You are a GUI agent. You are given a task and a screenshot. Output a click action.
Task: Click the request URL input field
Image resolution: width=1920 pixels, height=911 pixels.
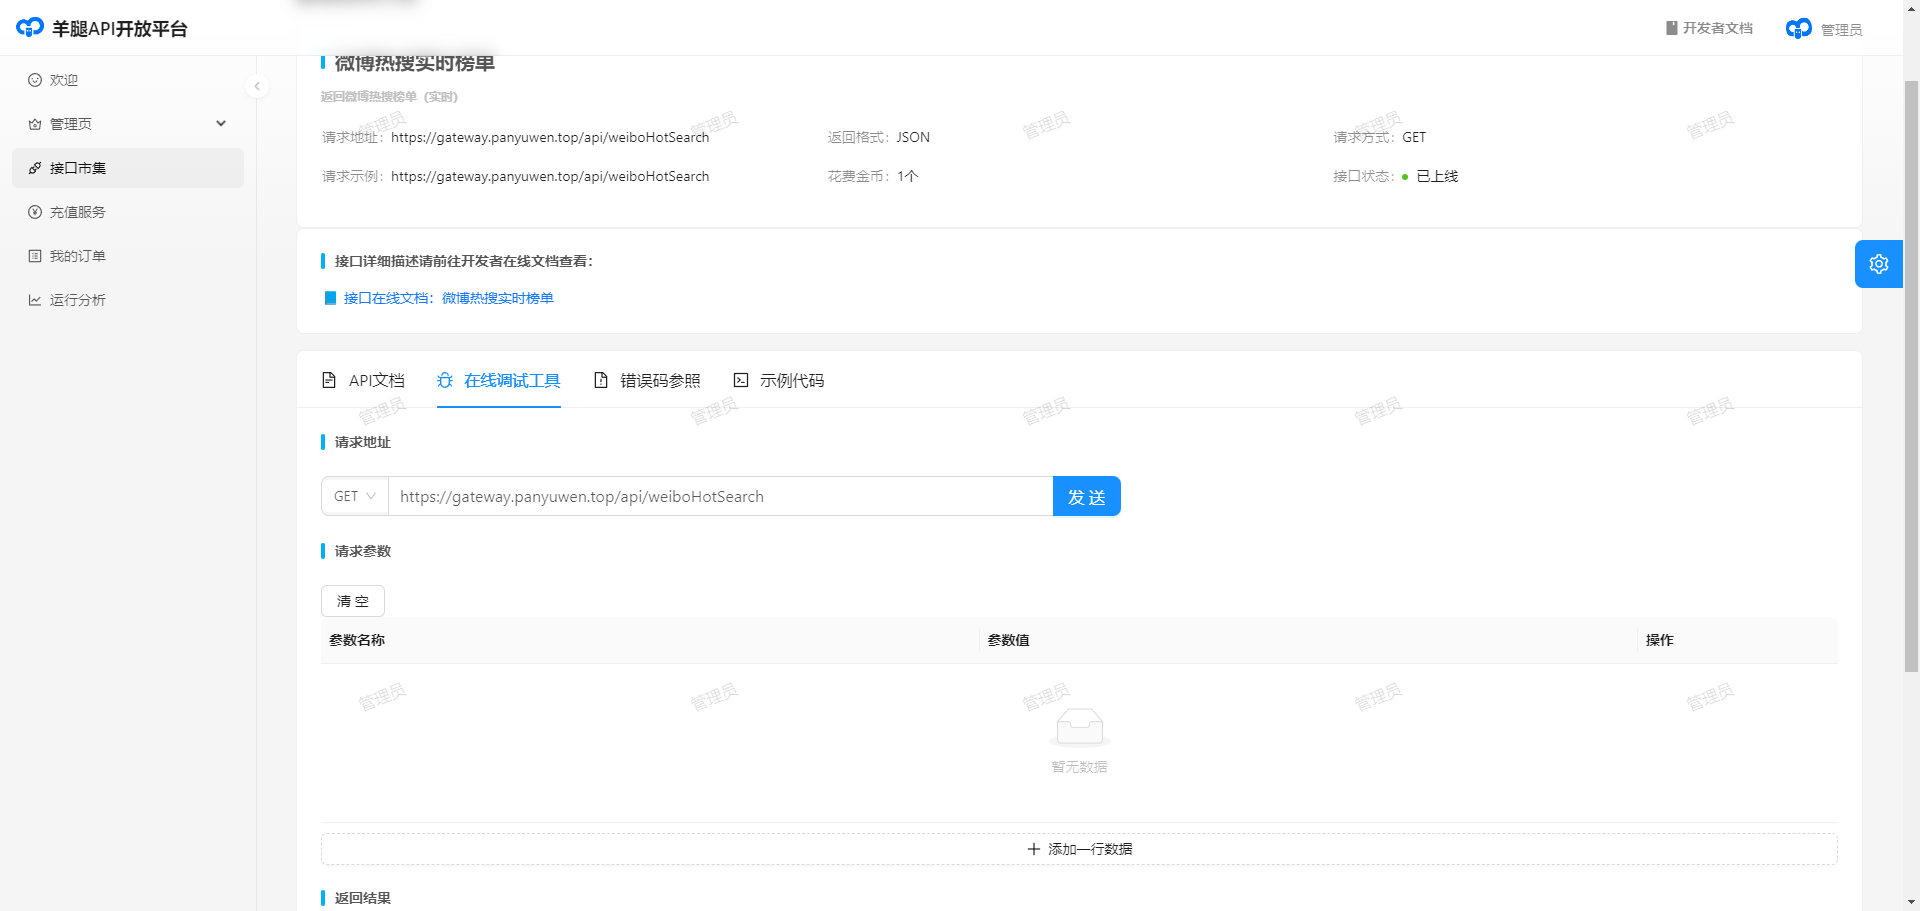click(x=720, y=496)
